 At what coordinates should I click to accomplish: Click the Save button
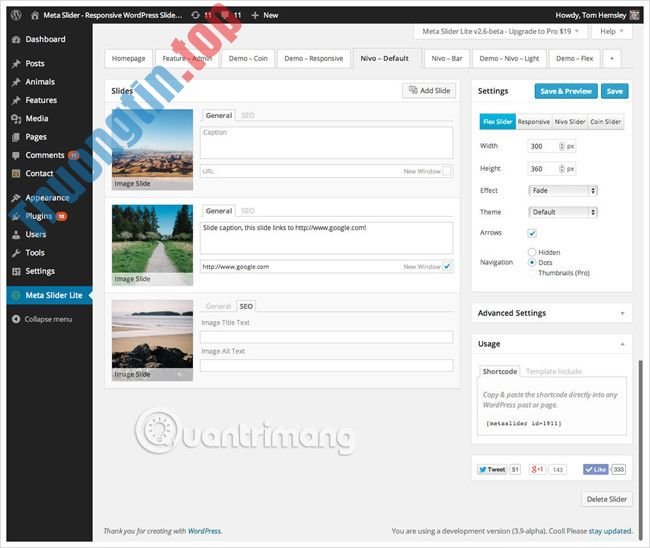click(x=615, y=91)
